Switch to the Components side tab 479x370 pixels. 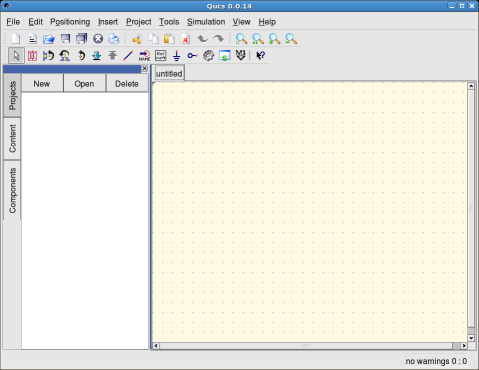(x=12, y=190)
